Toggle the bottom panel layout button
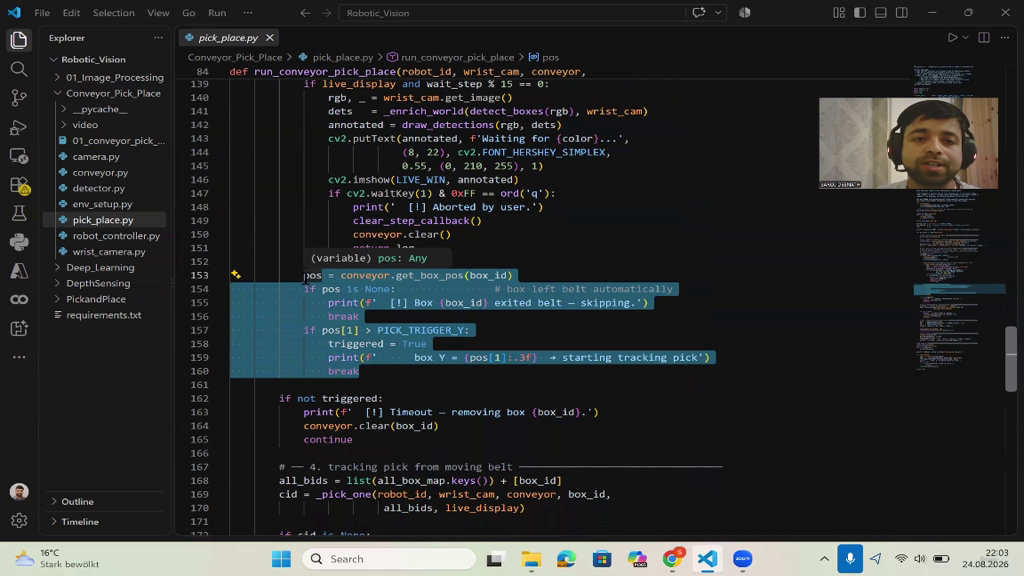The width and height of the screenshot is (1024, 576). click(x=880, y=13)
